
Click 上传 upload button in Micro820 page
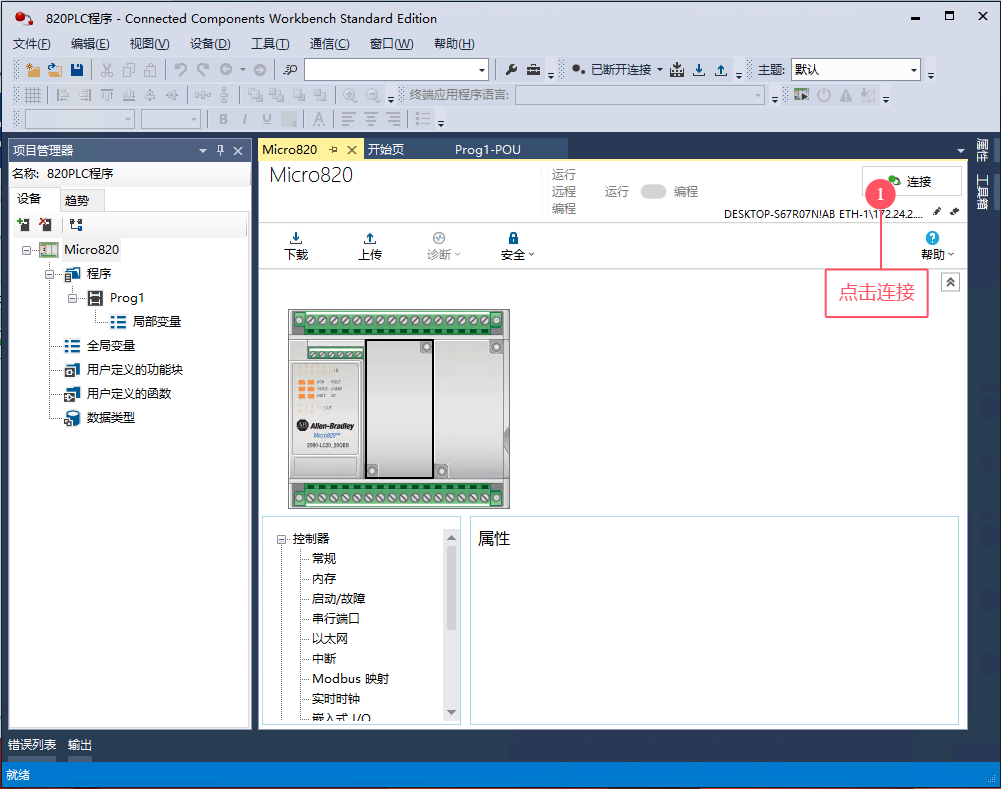pyautogui.click(x=370, y=246)
